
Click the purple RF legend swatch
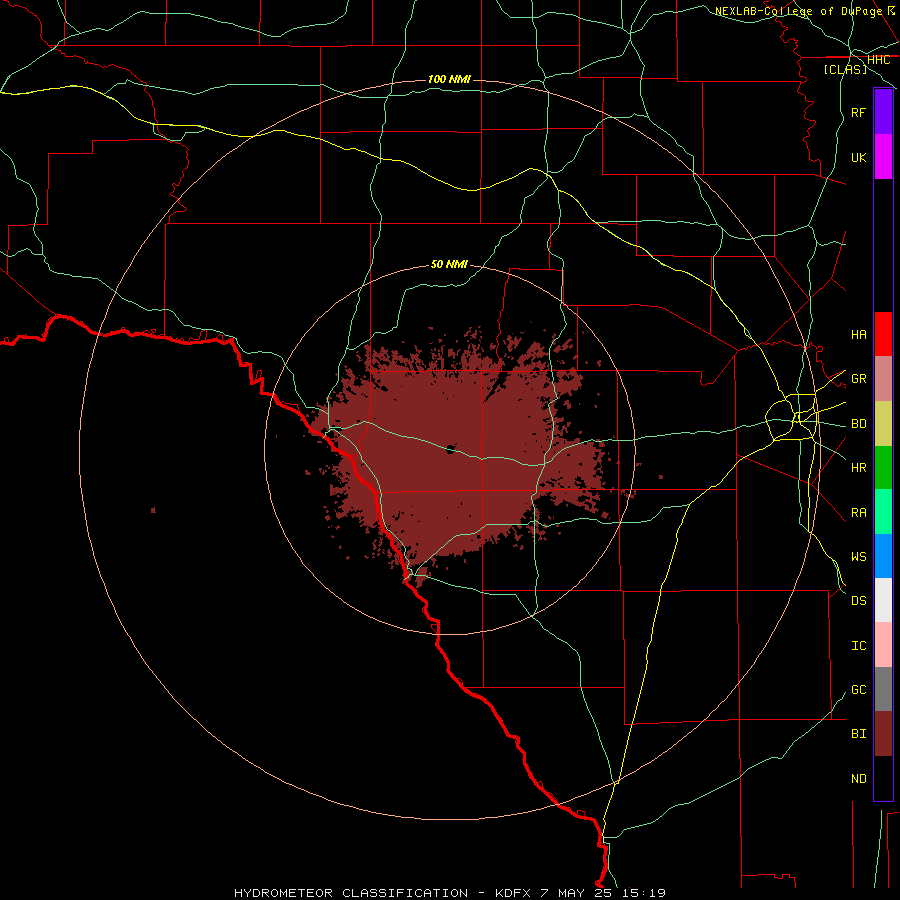pos(883,112)
